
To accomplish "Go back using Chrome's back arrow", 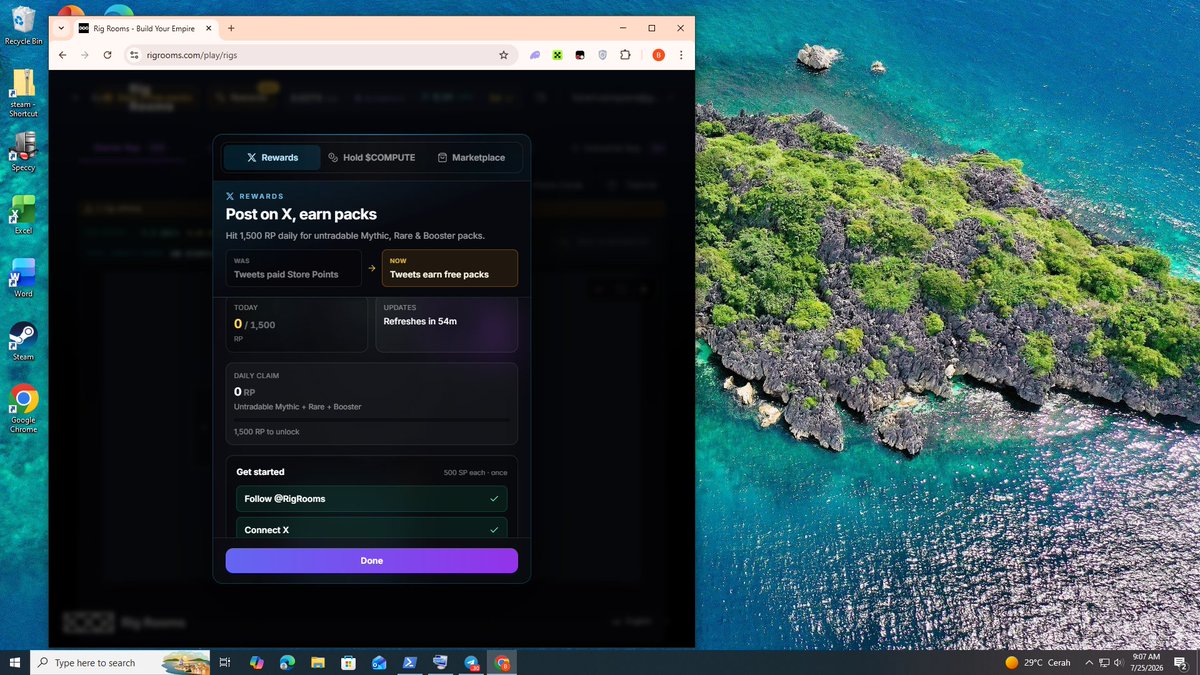I will [x=63, y=55].
